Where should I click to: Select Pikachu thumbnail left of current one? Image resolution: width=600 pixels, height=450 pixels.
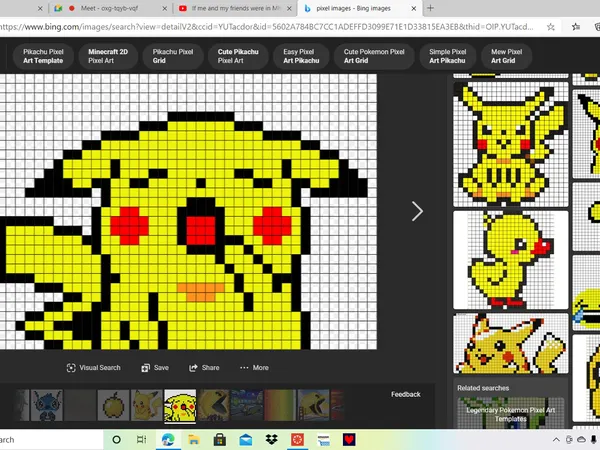click(x=147, y=405)
